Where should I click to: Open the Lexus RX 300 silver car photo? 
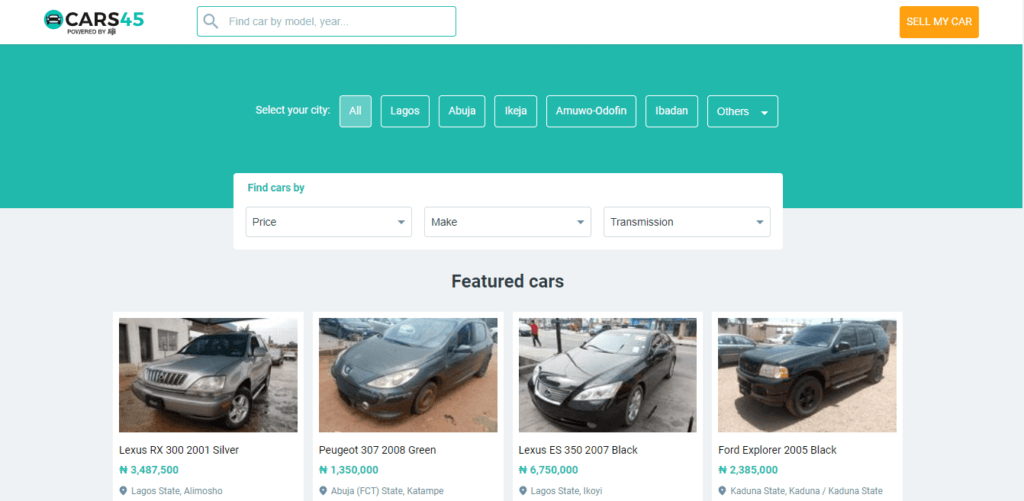click(208, 375)
